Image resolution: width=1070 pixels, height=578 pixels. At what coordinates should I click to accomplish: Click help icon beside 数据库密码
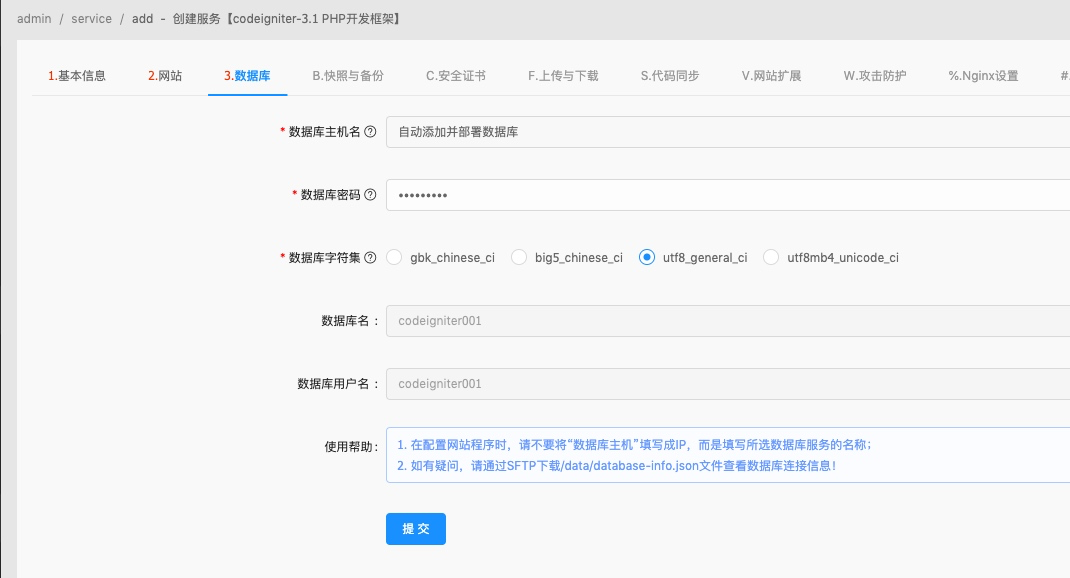[370, 194]
